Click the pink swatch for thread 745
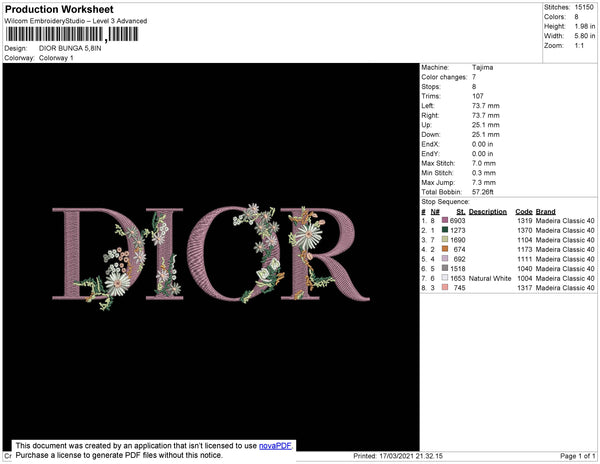The height and width of the screenshot is (464, 600). [445, 287]
